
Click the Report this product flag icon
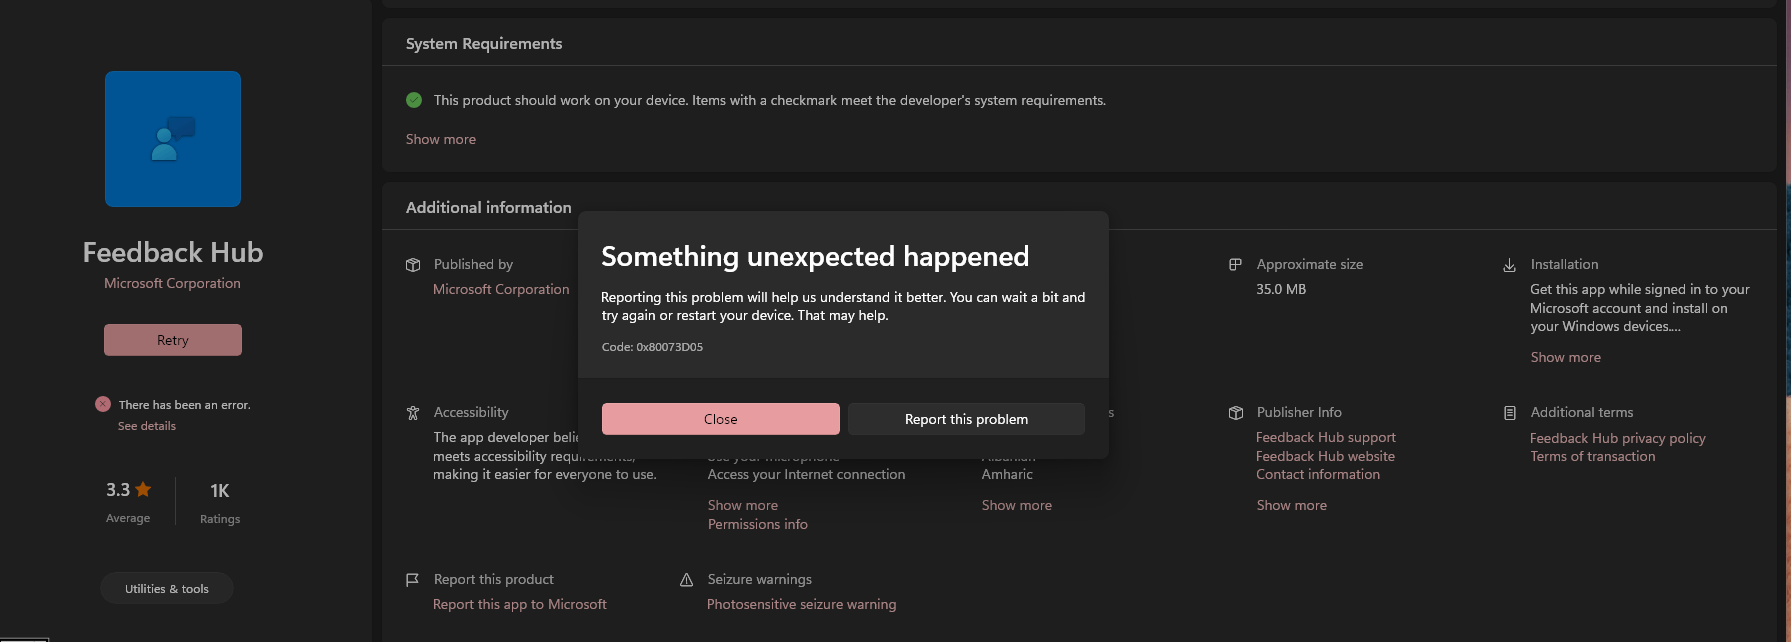click(x=412, y=580)
